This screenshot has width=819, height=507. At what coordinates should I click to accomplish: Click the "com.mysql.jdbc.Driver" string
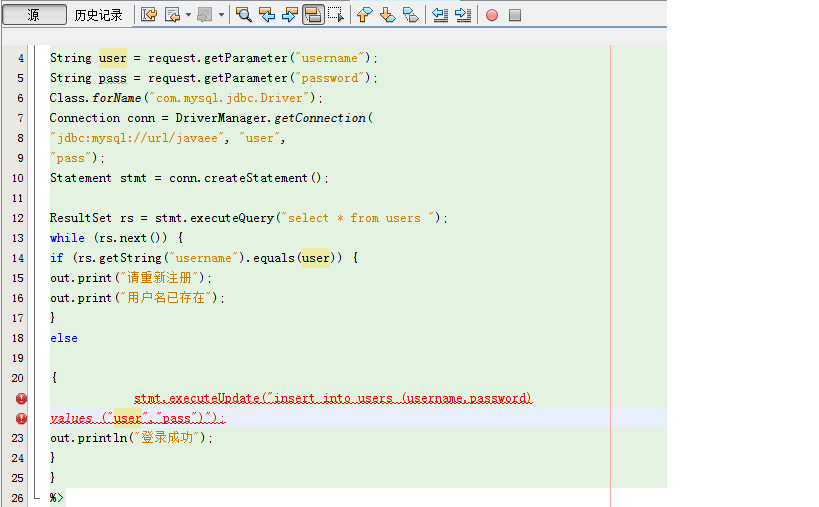229,98
